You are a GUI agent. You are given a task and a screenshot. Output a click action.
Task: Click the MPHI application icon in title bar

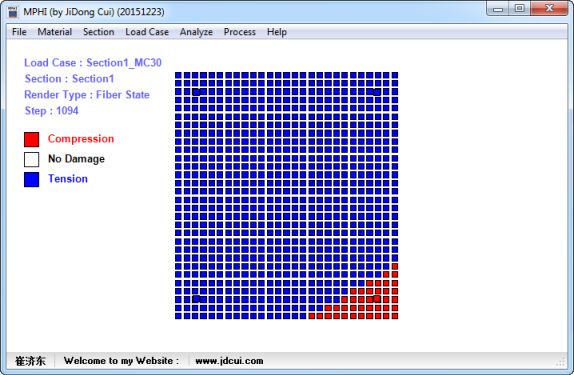pos(13,12)
